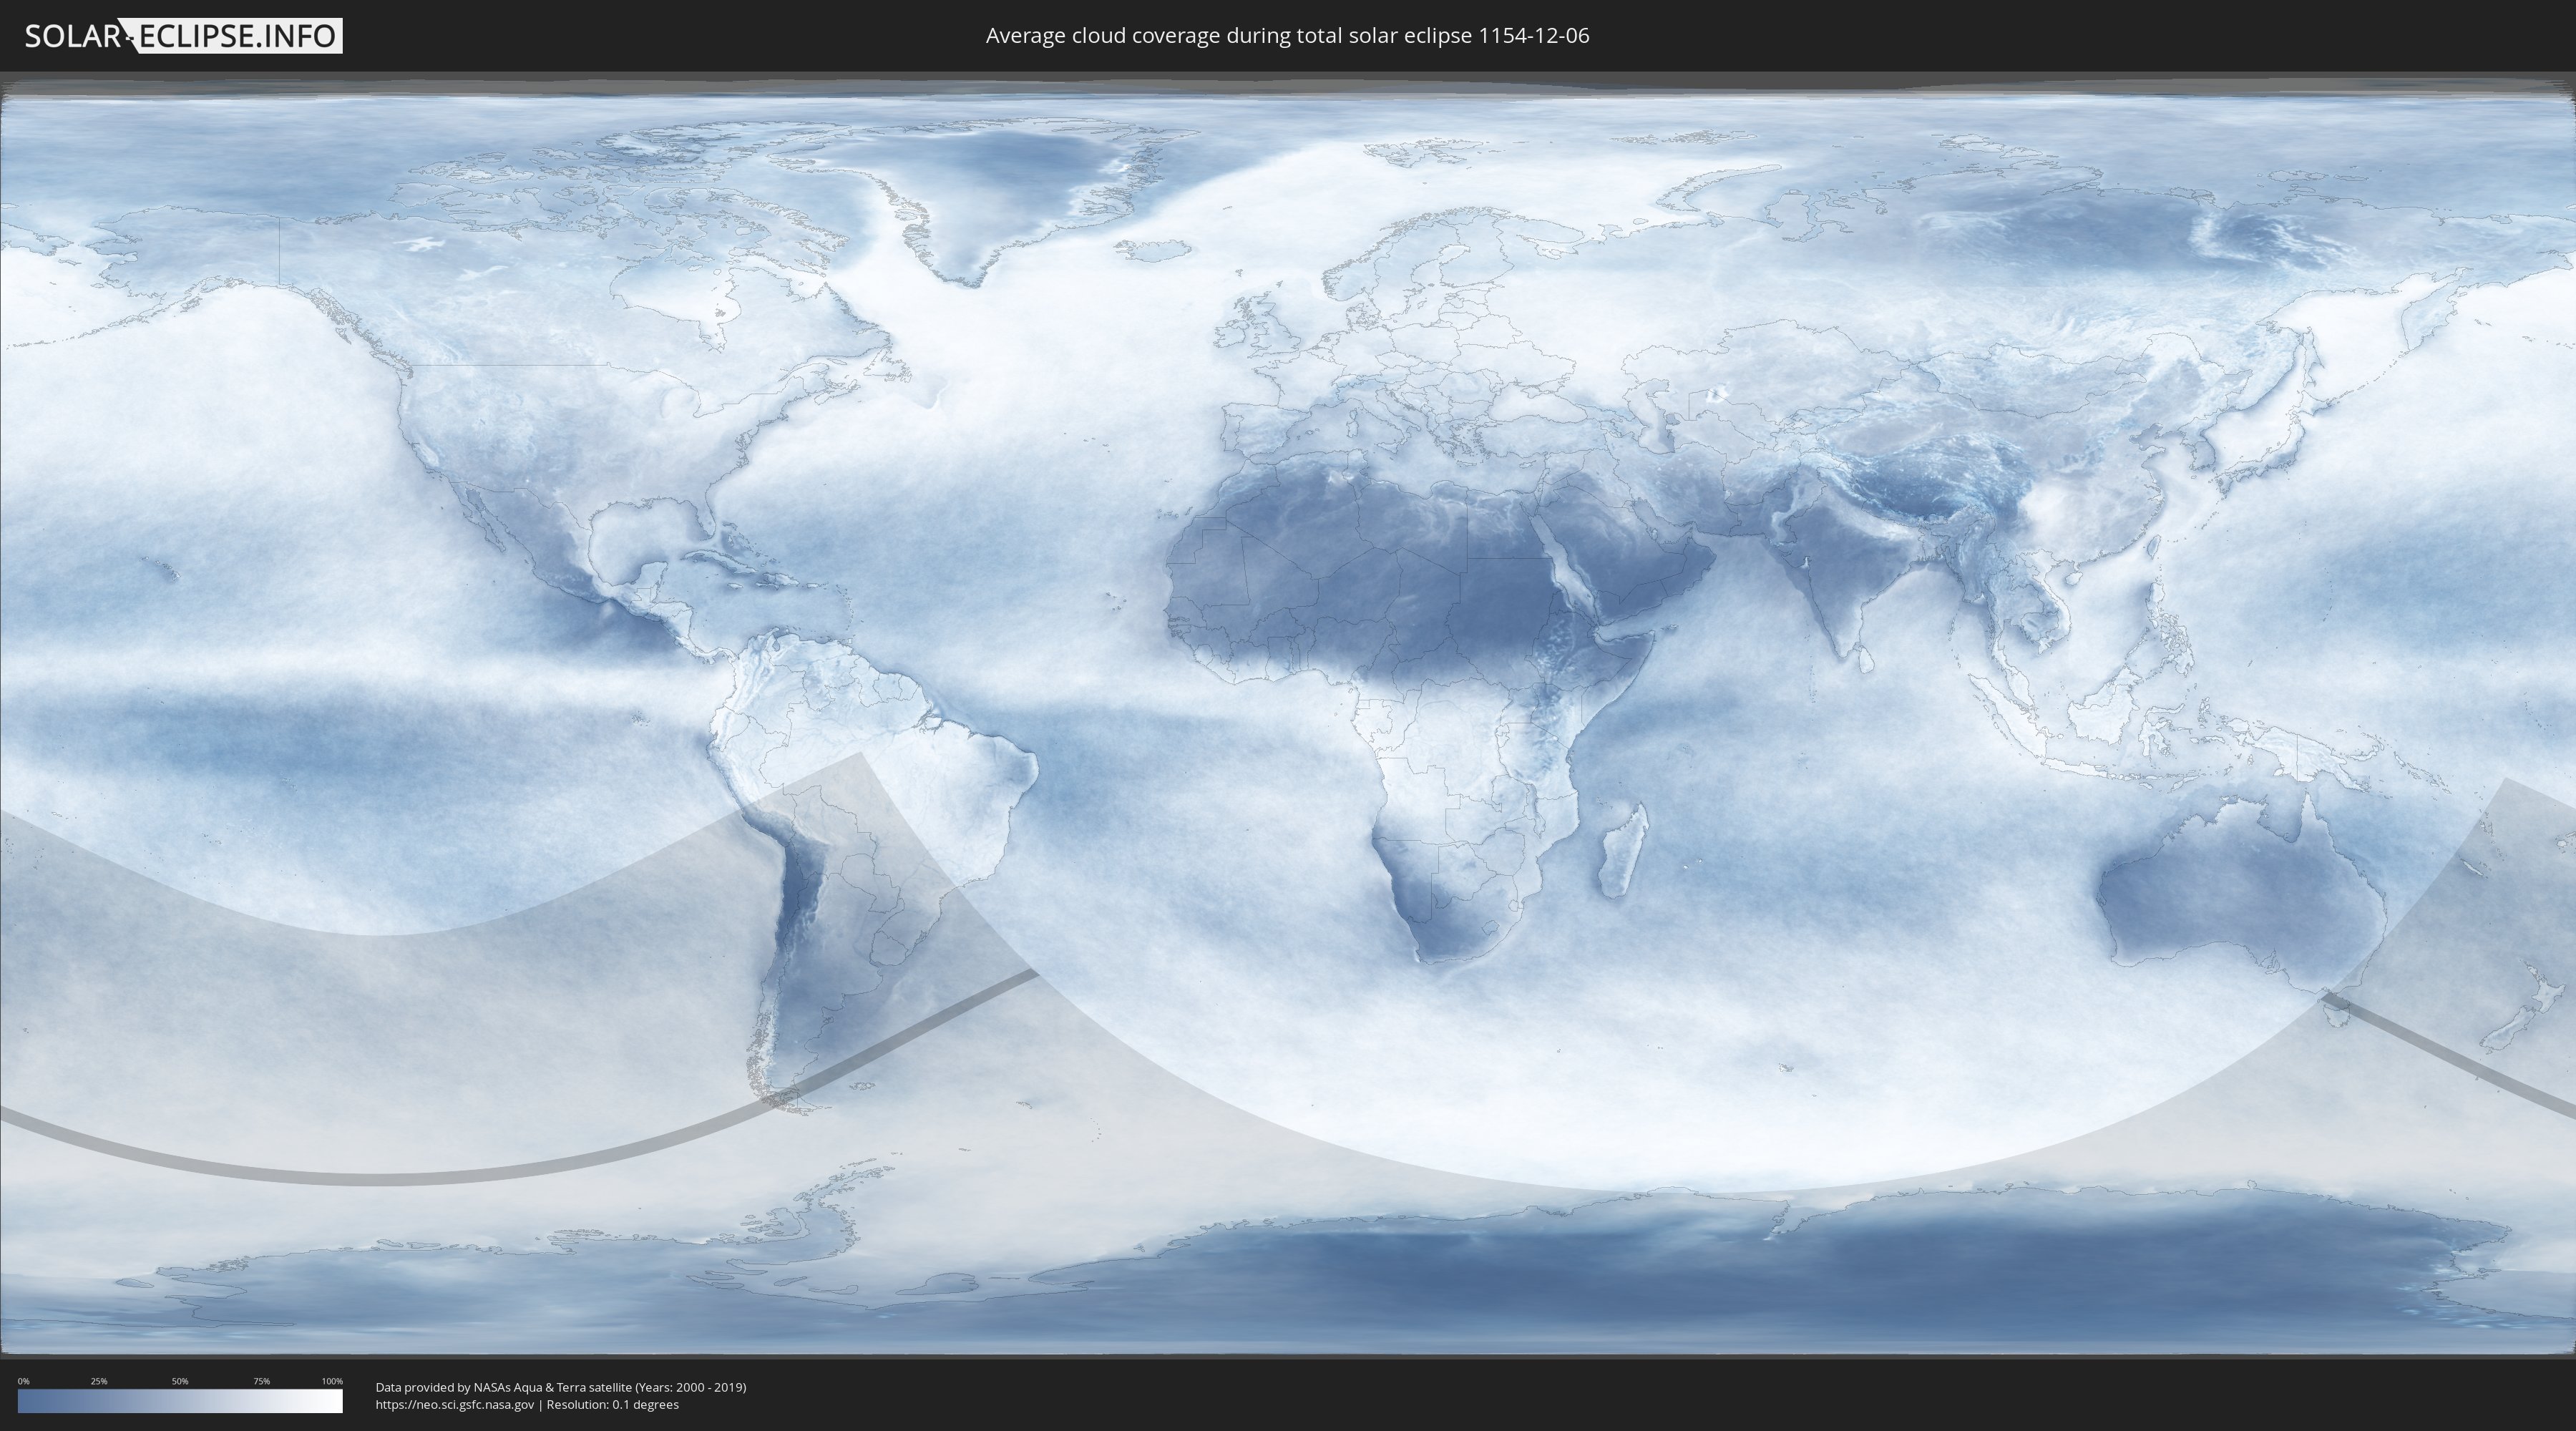Image resolution: width=2576 pixels, height=1431 pixels.
Task: Click the 50% legend label
Action: [x=180, y=1381]
